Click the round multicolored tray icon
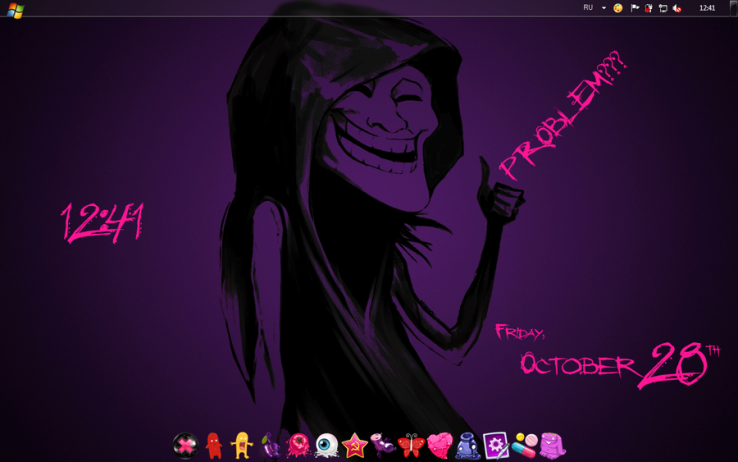Viewport: 738px width, 462px height. pyautogui.click(x=618, y=8)
